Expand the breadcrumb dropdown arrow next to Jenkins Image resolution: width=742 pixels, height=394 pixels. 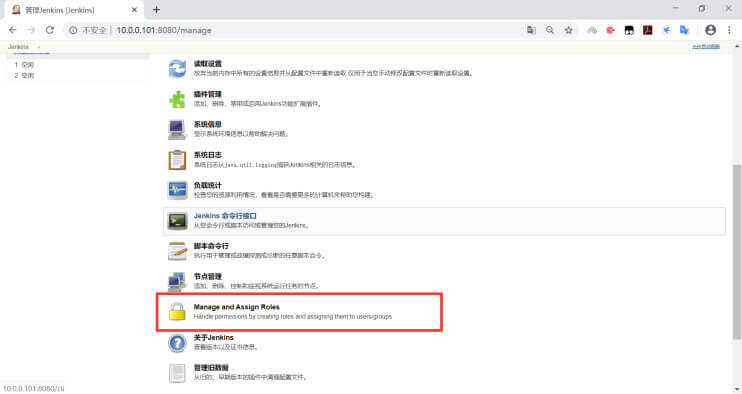click(39, 47)
